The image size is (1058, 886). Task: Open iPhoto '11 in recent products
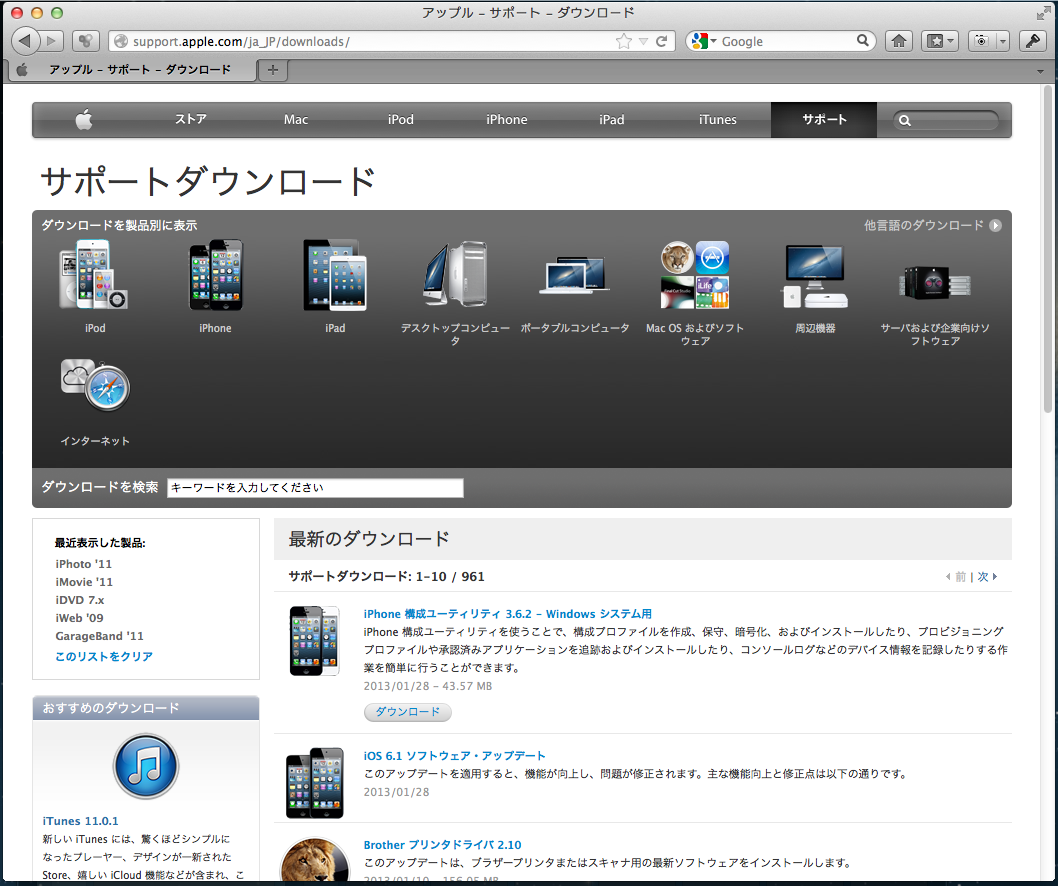(84, 563)
